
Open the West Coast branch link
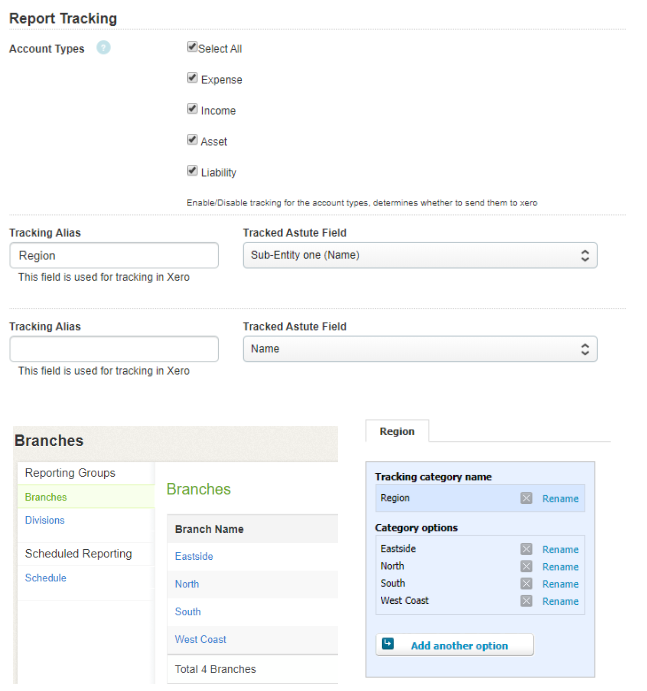pyautogui.click(x=200, y=639)
